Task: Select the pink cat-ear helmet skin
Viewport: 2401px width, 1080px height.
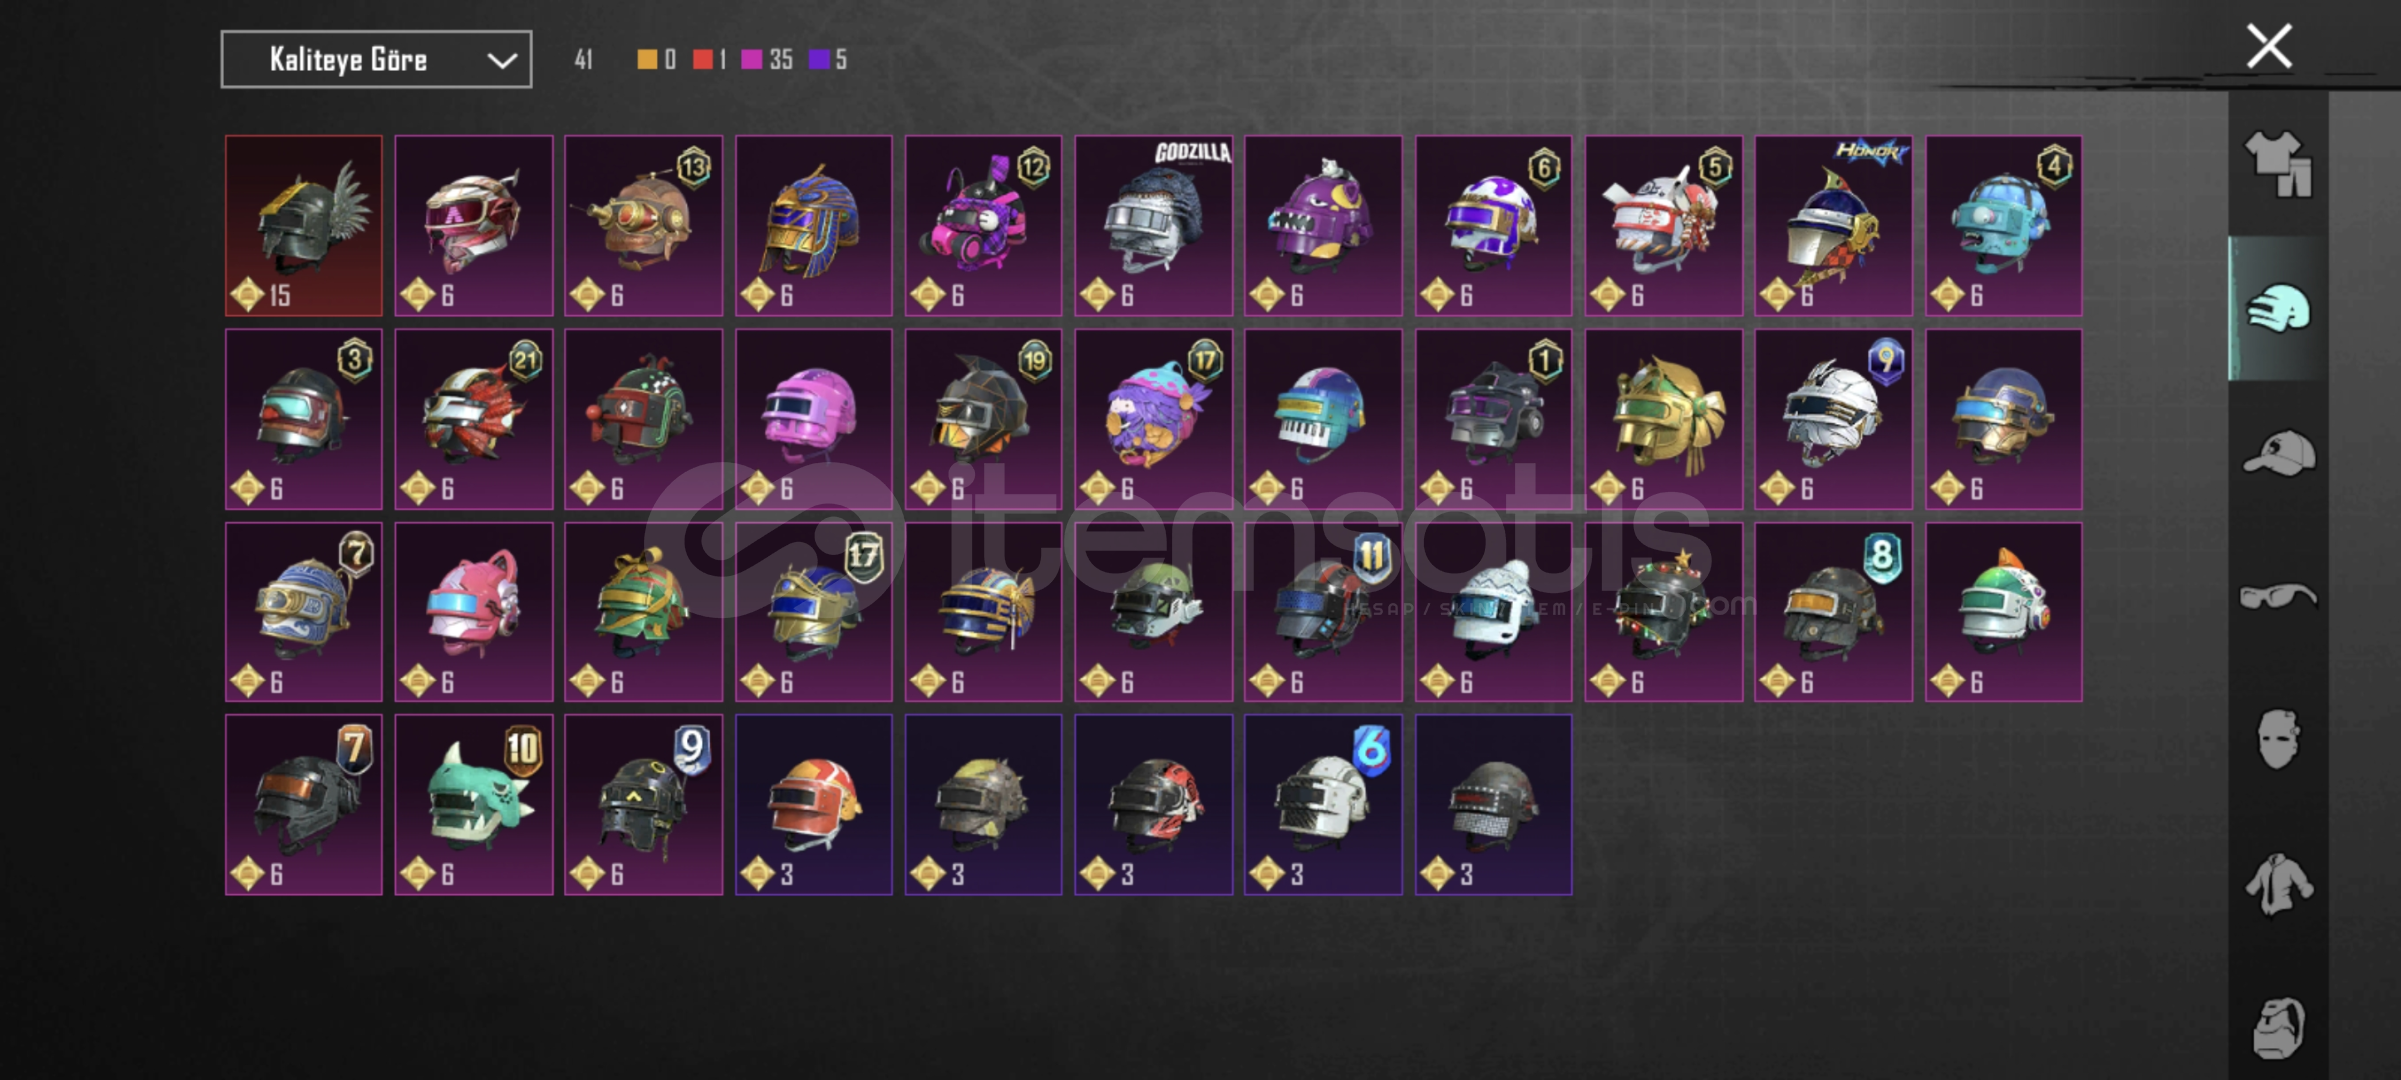Action: coord(474,612)
